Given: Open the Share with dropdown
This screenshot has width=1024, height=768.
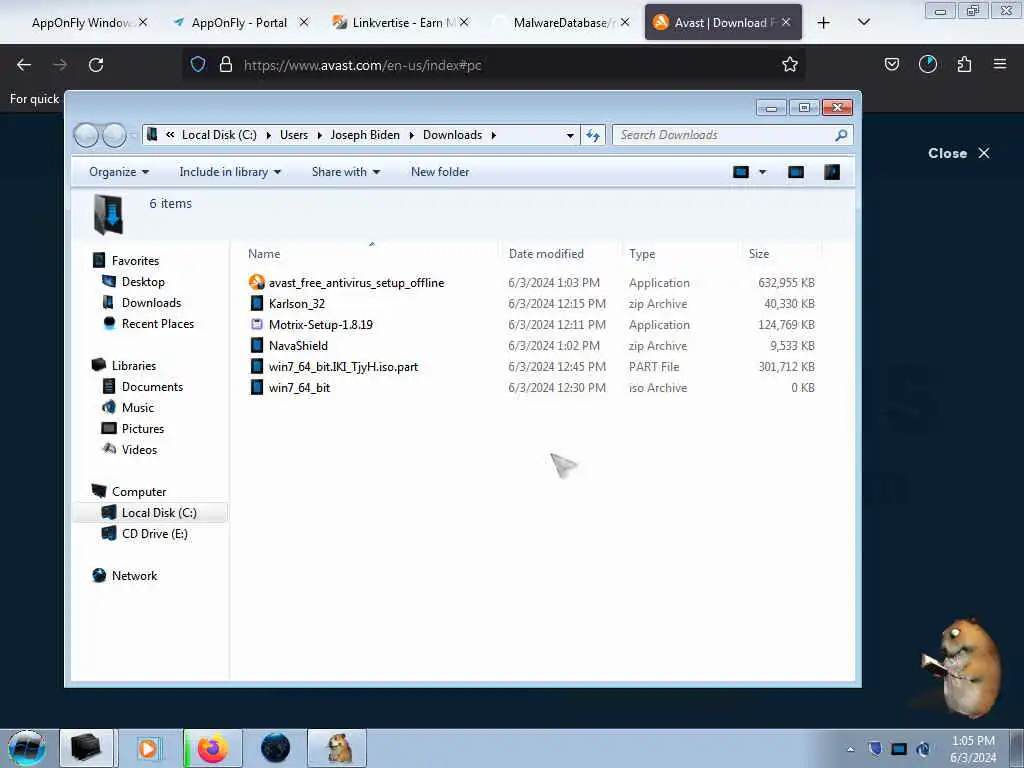Looking at the screenshot, I should click(345, 172).
